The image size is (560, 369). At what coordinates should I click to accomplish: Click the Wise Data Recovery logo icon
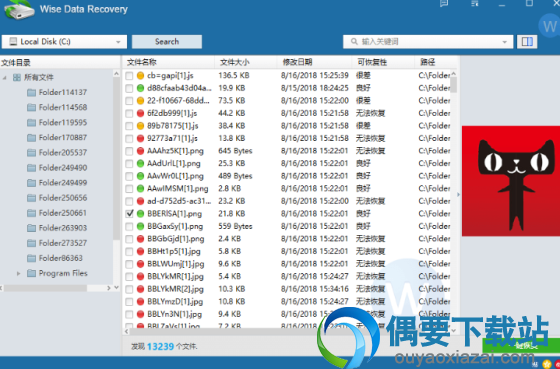click(19, 9)
